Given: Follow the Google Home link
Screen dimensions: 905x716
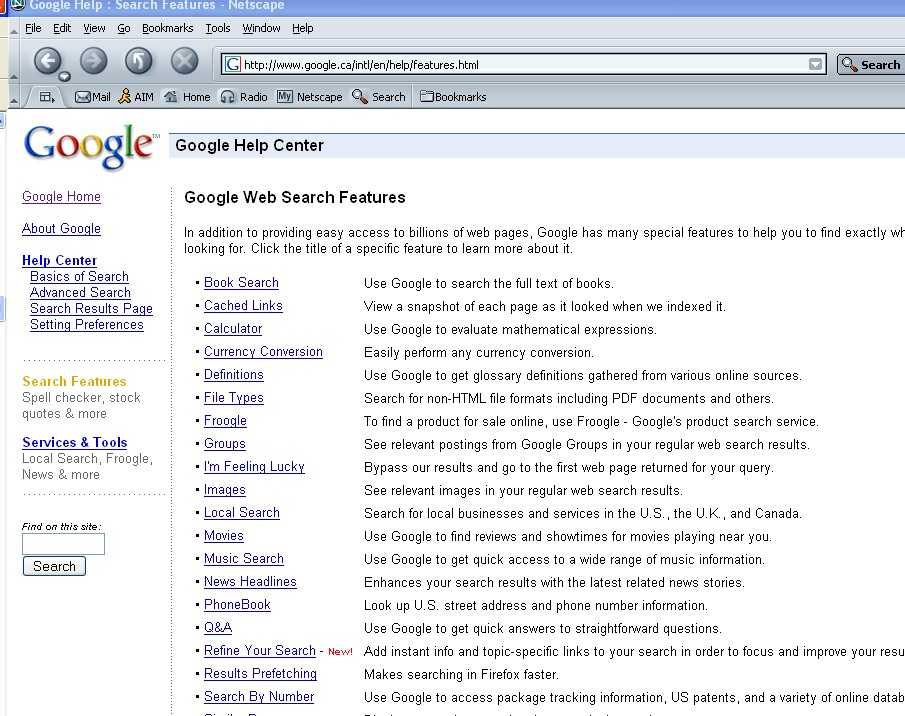Looking at the screenshot, I should pos(61,197).
